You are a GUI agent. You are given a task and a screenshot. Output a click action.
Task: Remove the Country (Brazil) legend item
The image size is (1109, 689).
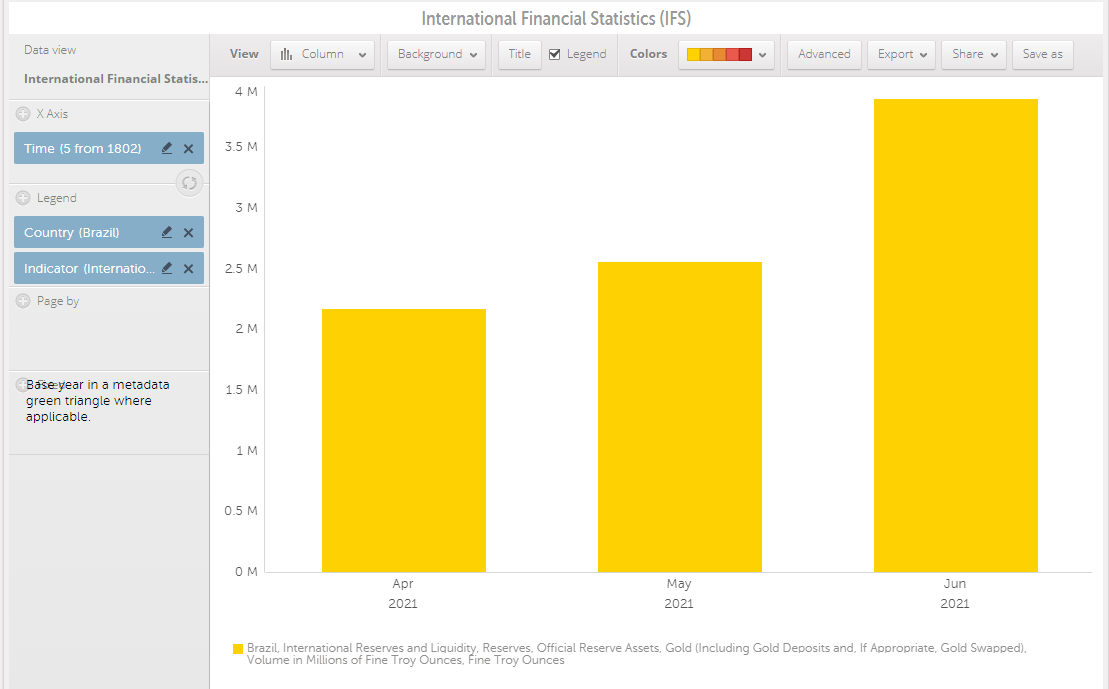coord(188,232)
